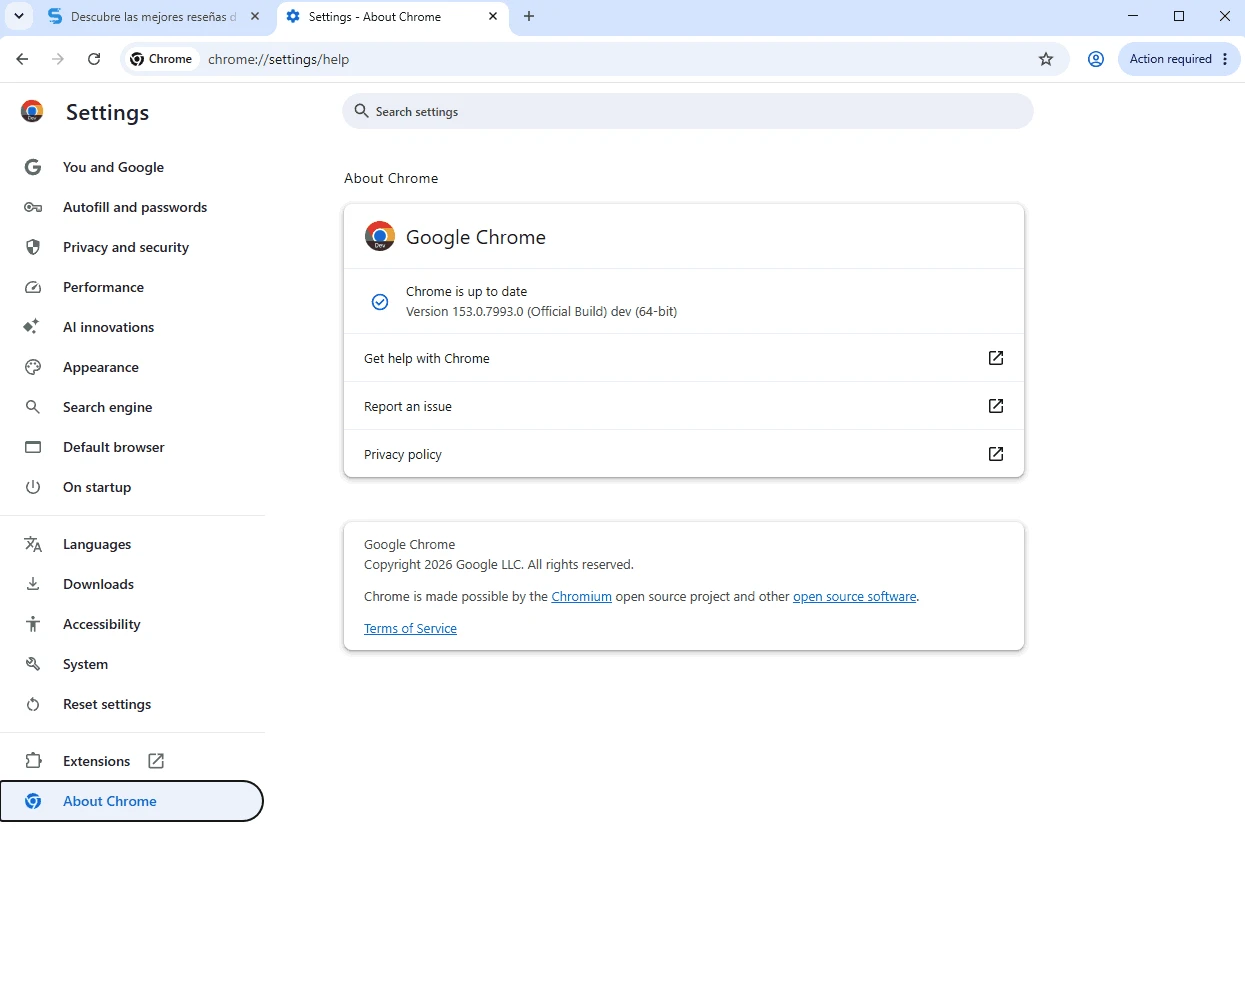Click the Action required button
Viewport: 1245px width, 1006px height.
[x=1170, y=59]
